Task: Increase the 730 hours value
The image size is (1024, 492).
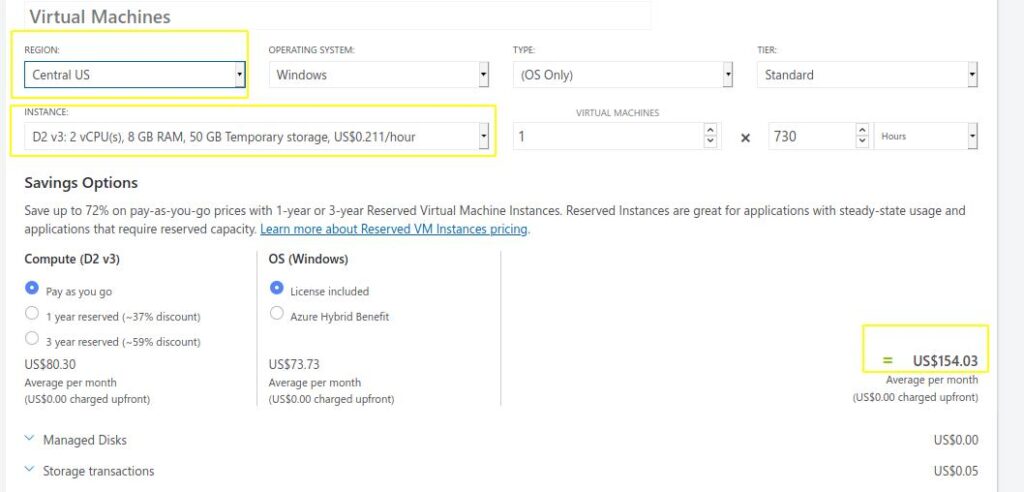Action: pos(862,131)
